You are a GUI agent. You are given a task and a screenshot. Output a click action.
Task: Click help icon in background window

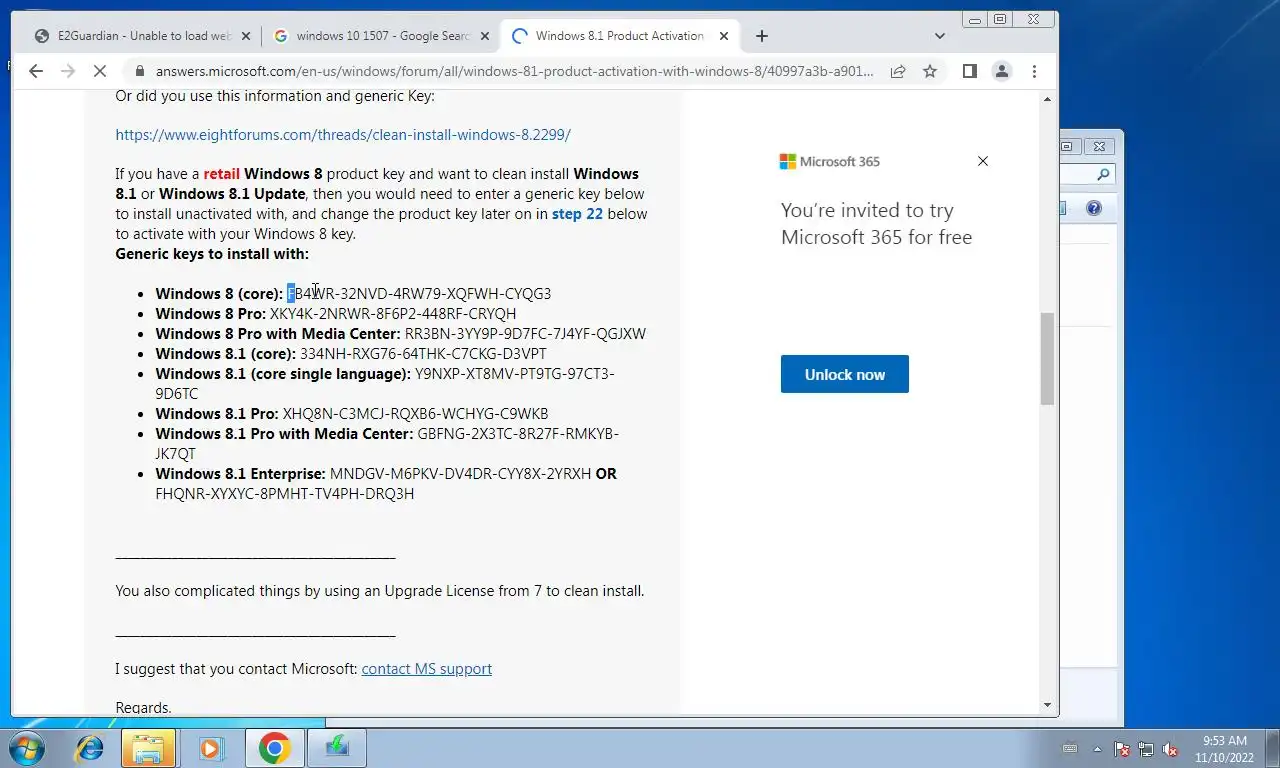[x=1094, y=208]
